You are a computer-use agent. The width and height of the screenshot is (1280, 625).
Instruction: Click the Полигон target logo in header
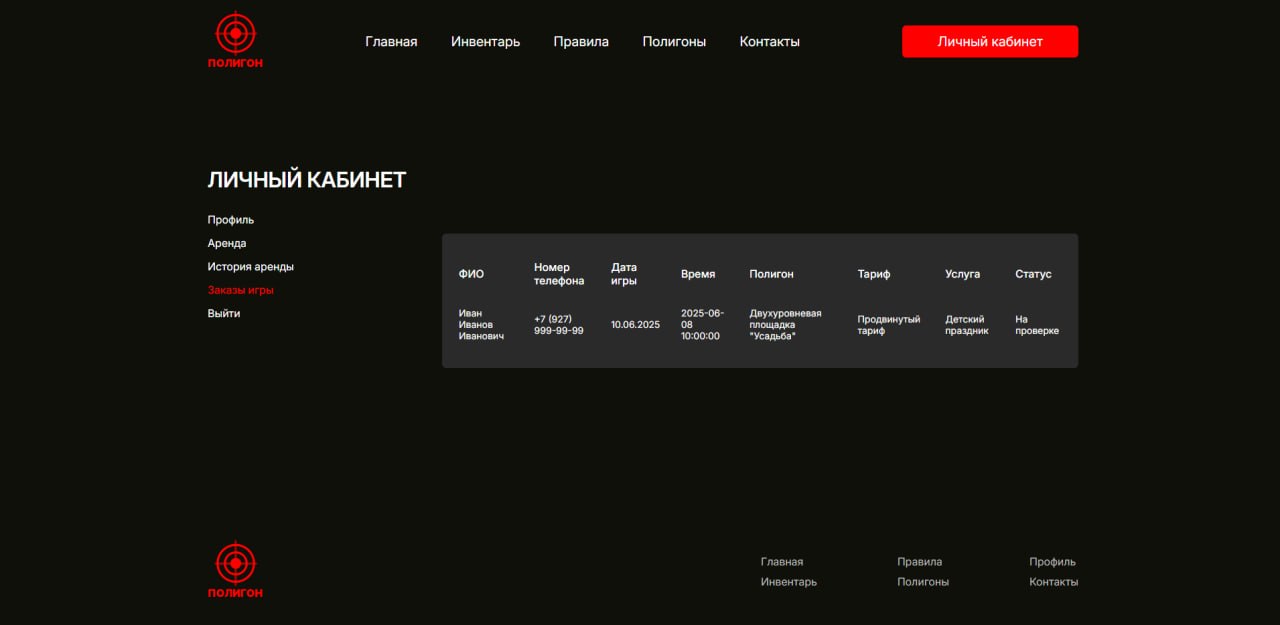235,40
